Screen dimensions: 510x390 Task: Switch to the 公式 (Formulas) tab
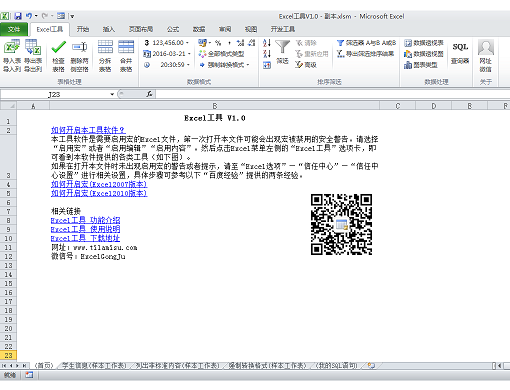[x=173, y=29]
